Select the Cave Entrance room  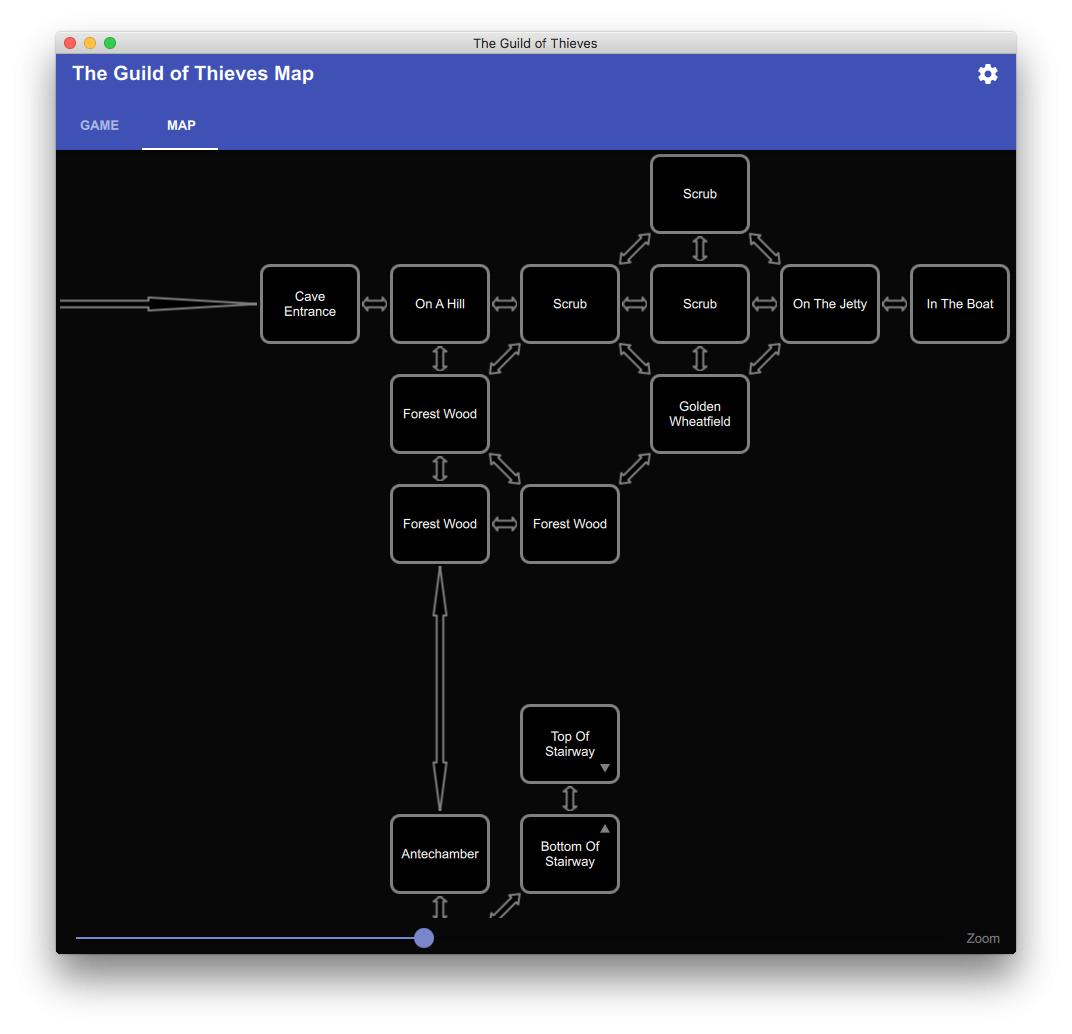click(x=310, y=304)
